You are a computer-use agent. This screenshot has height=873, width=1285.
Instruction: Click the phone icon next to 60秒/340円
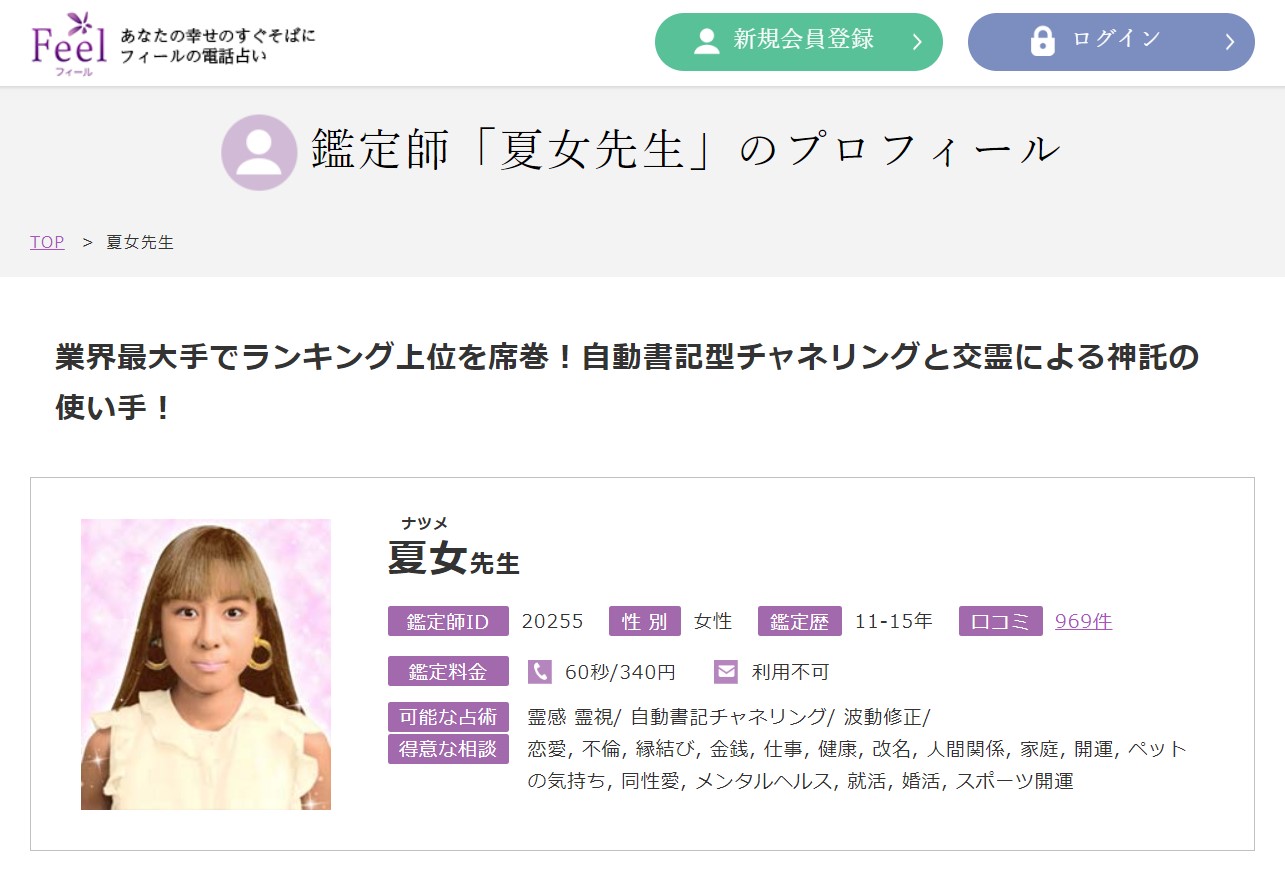pos(540,672)
